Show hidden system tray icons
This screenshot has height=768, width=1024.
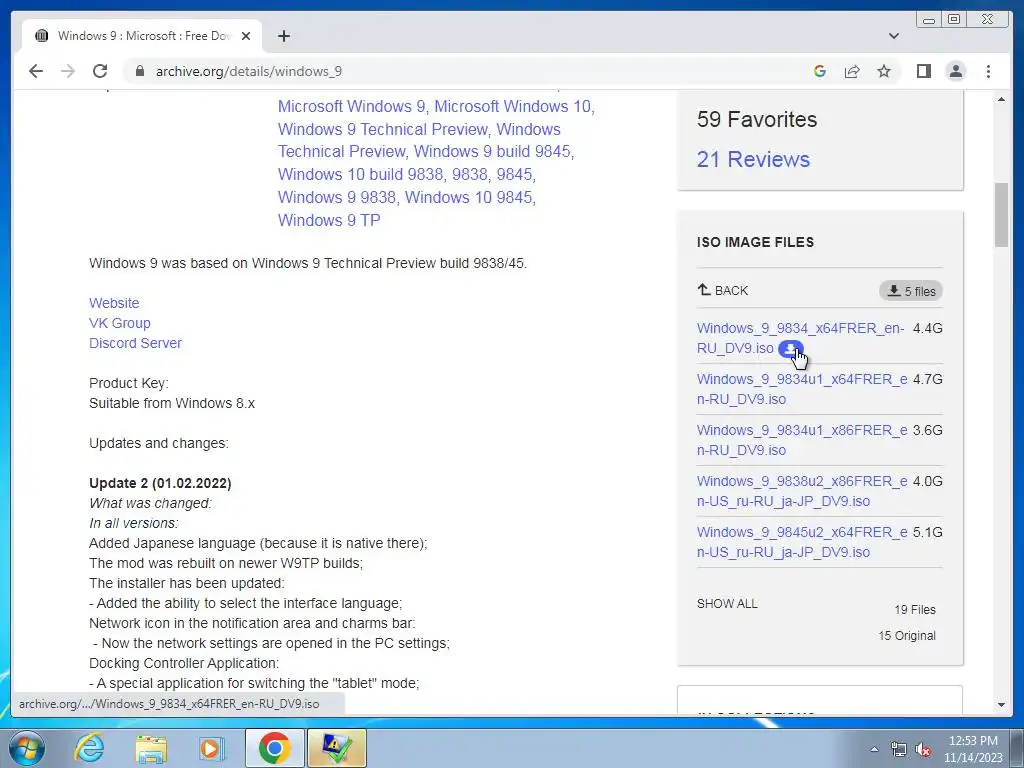[874, 750]
